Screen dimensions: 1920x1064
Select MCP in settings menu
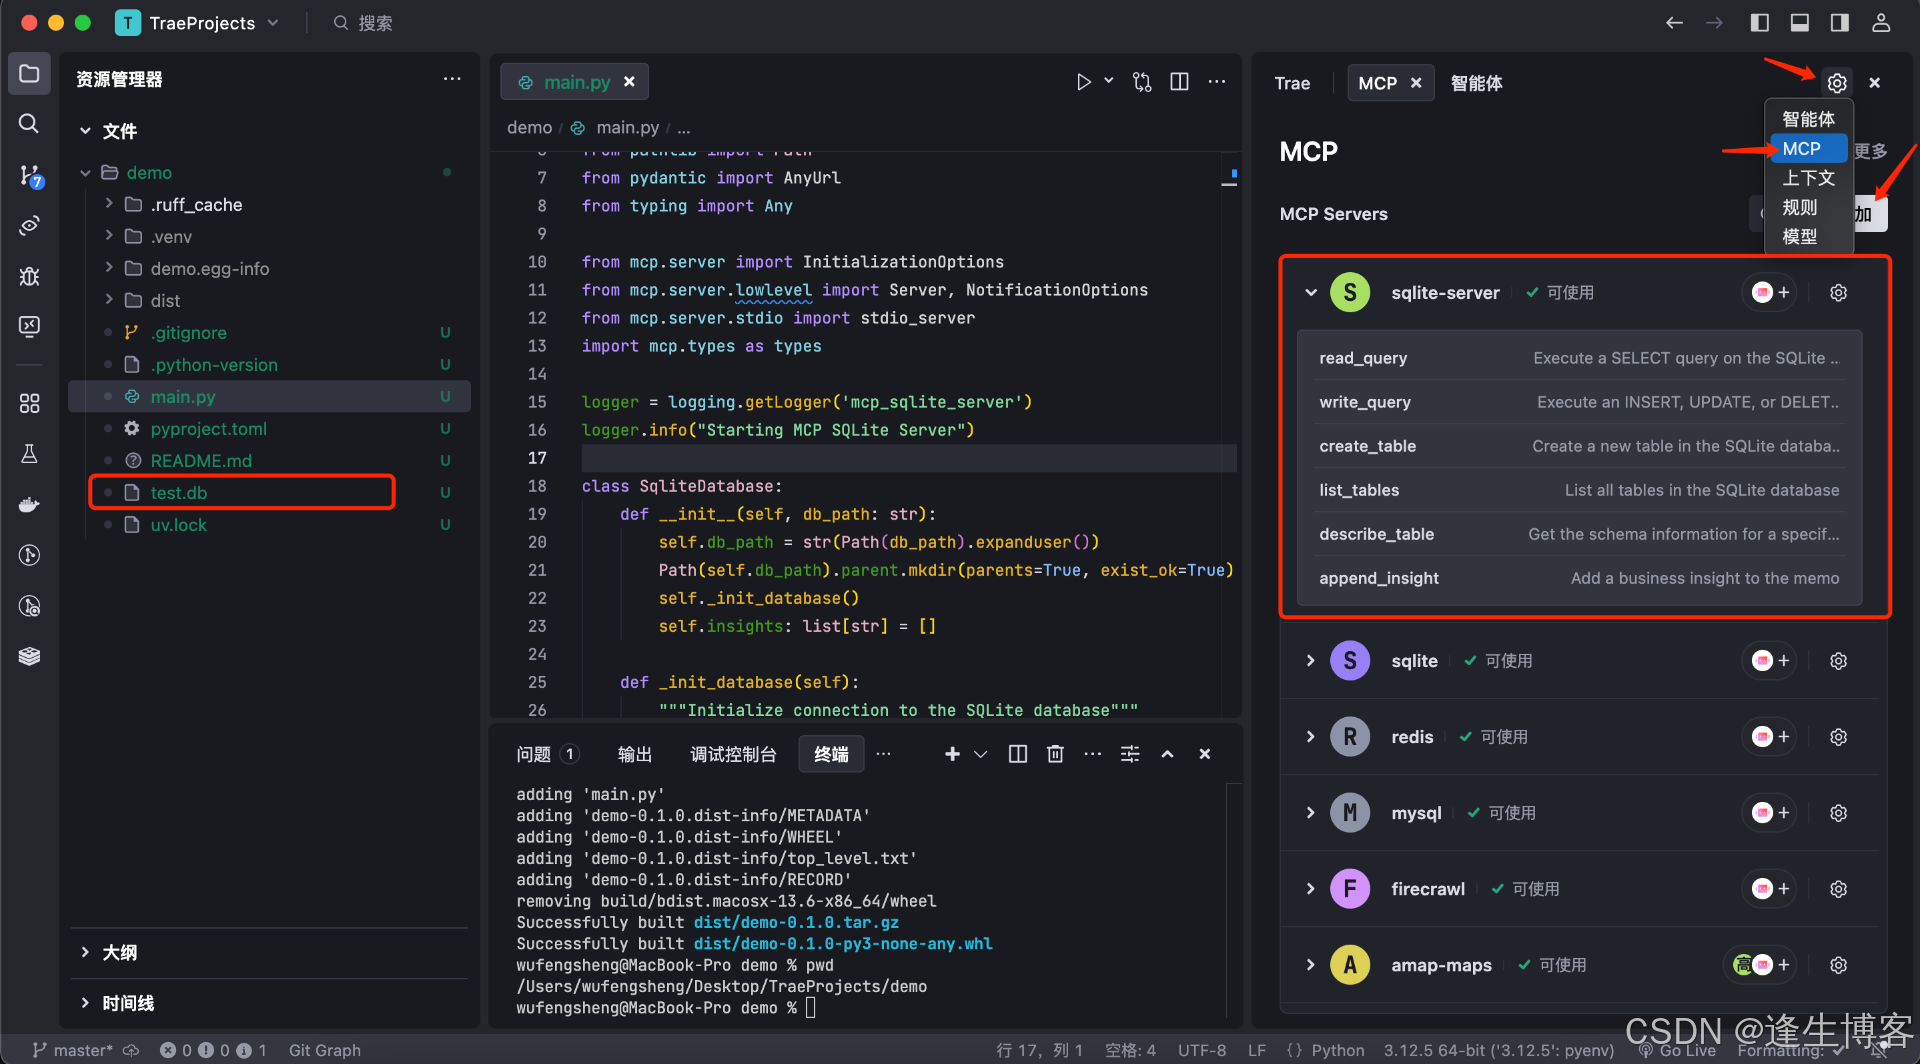1808,149
